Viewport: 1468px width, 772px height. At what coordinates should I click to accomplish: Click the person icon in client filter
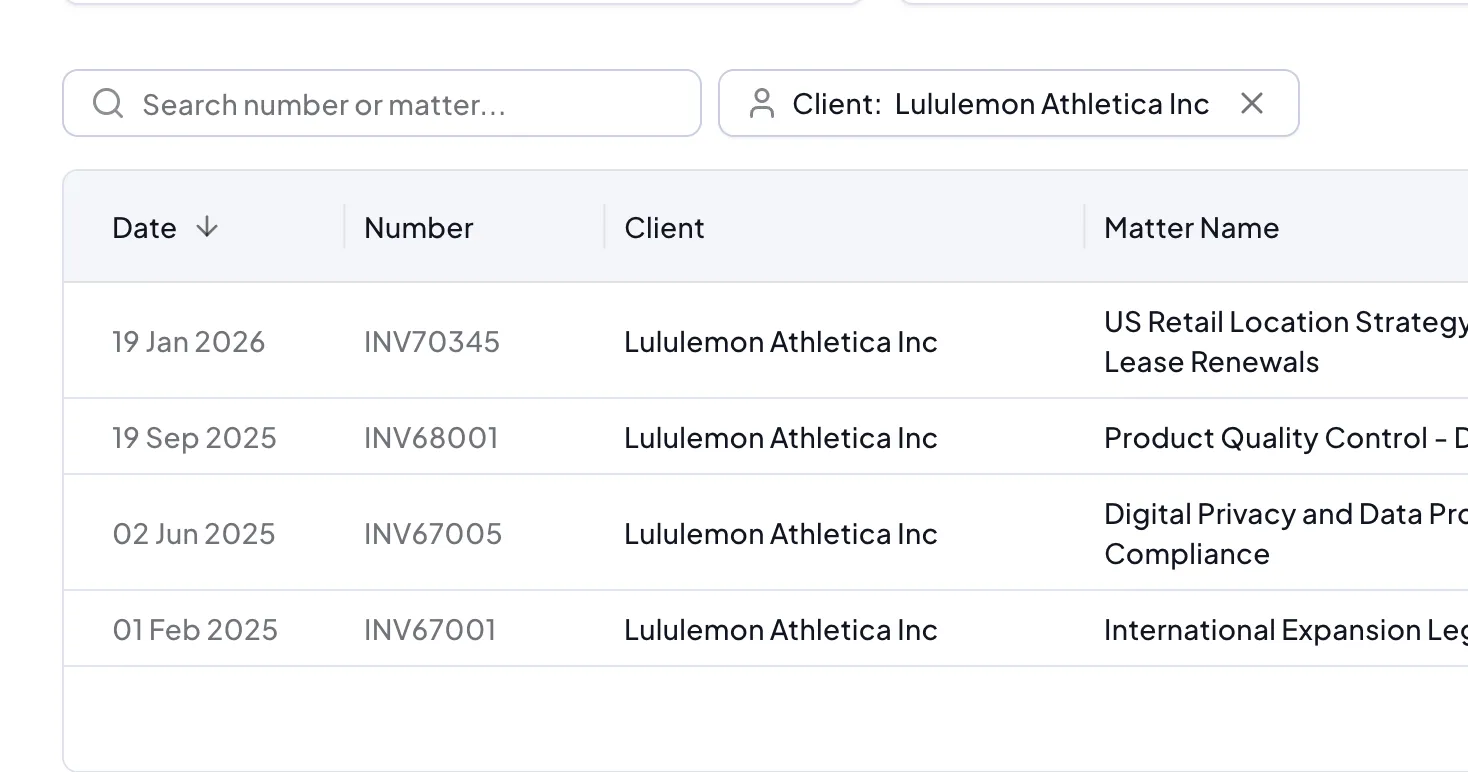point(762,103)
